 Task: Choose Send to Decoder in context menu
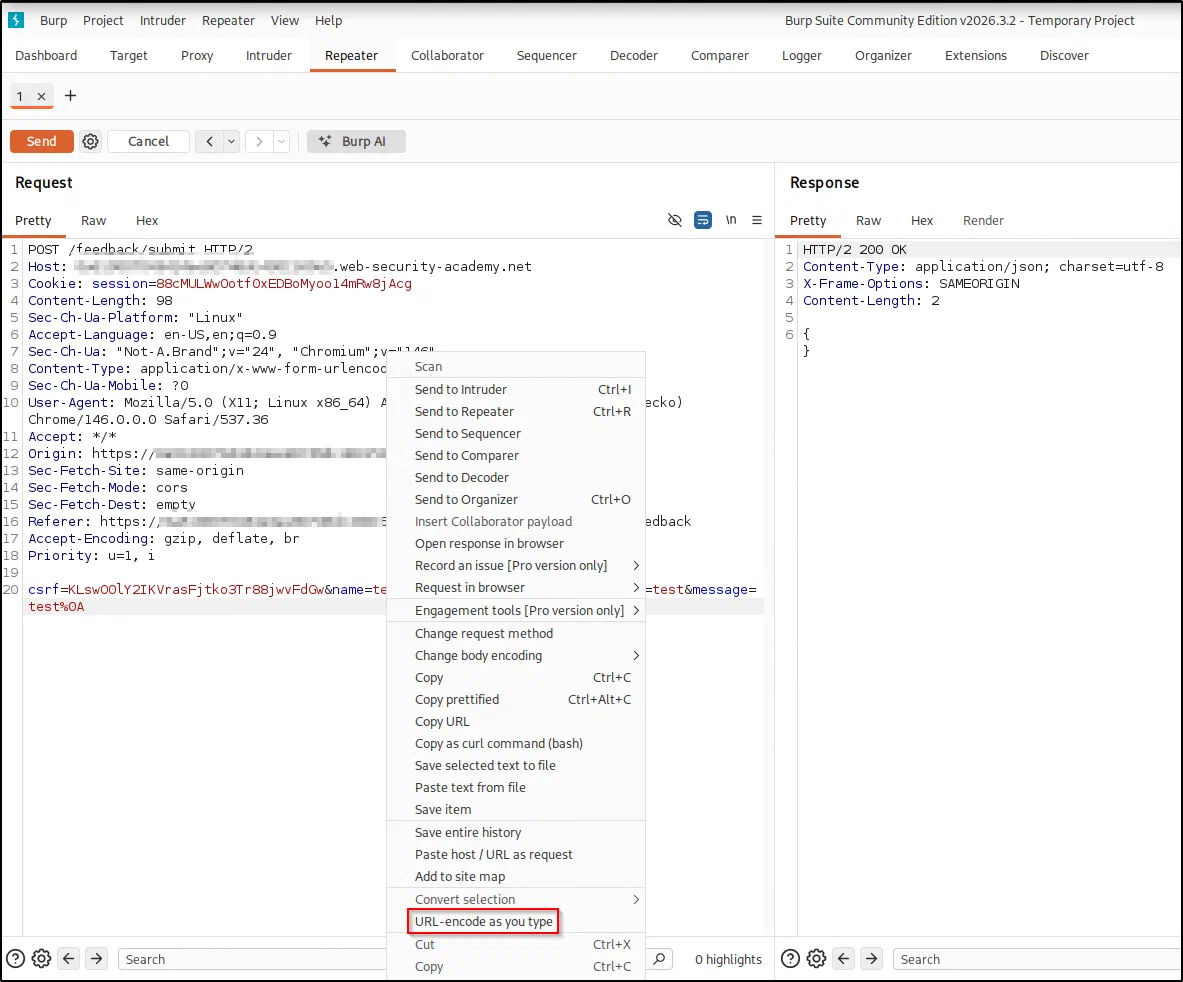coord(516,477)
